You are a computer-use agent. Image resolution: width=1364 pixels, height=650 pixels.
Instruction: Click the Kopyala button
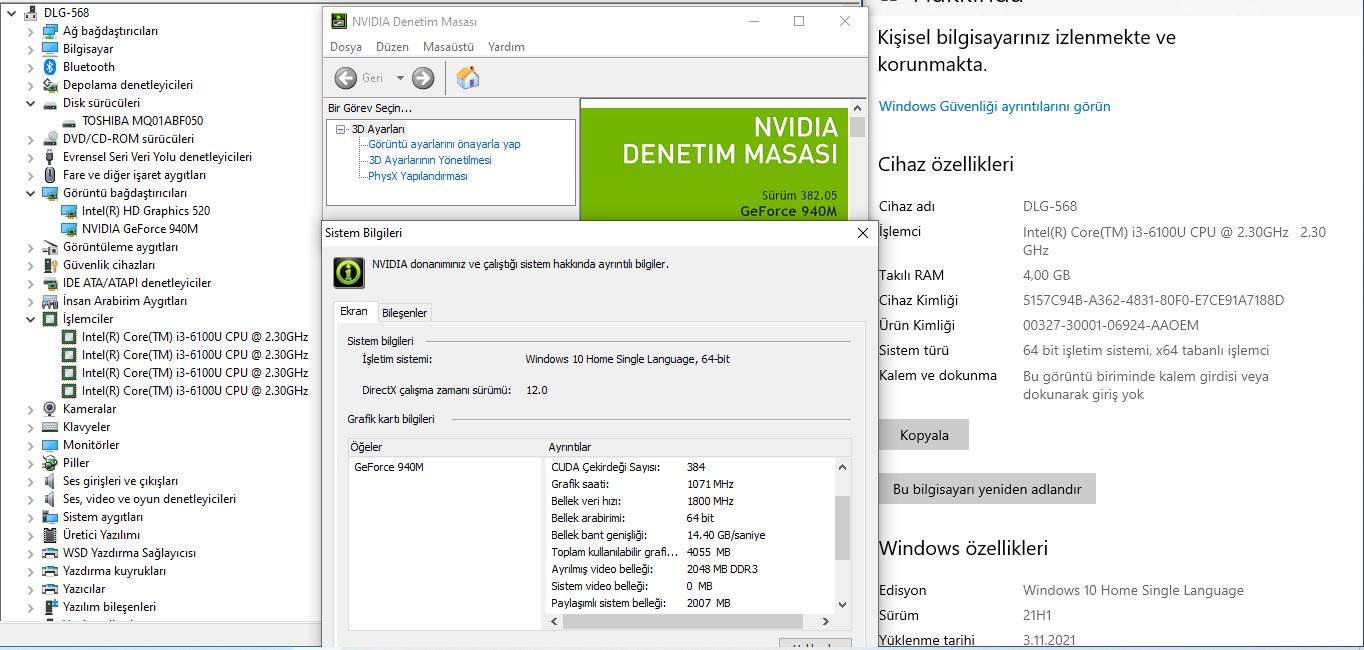pyautogui.click(x=924, y=436)
